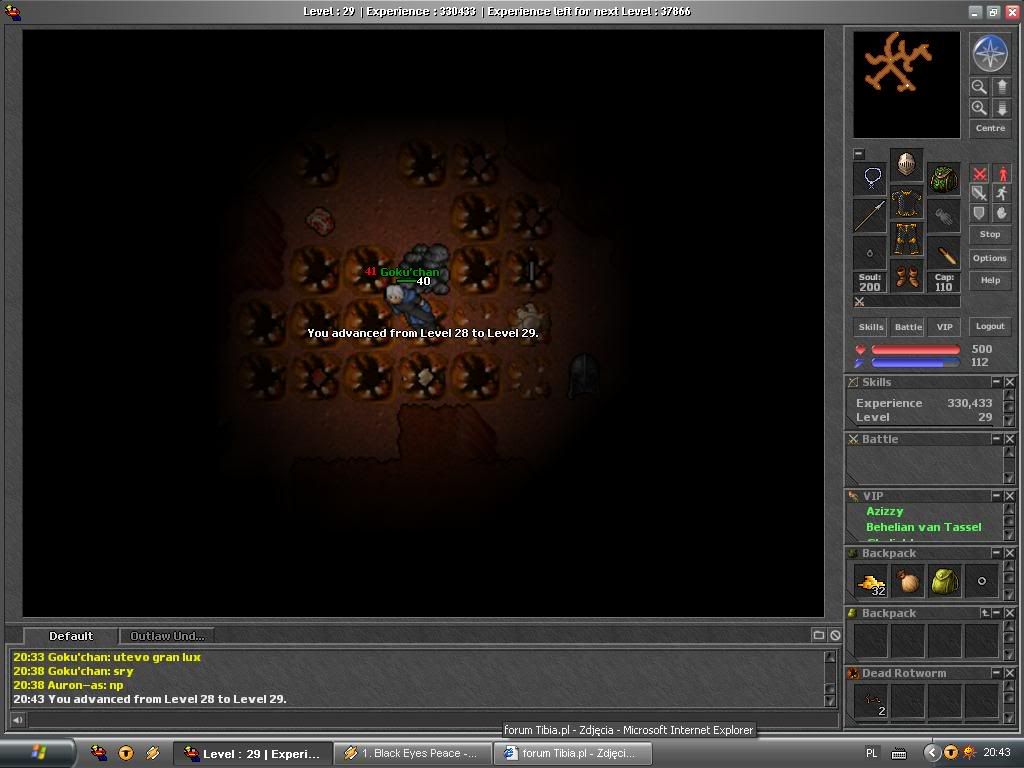
Task: Close the Dead Rotworm container
Action: [x=1010, y=672]
